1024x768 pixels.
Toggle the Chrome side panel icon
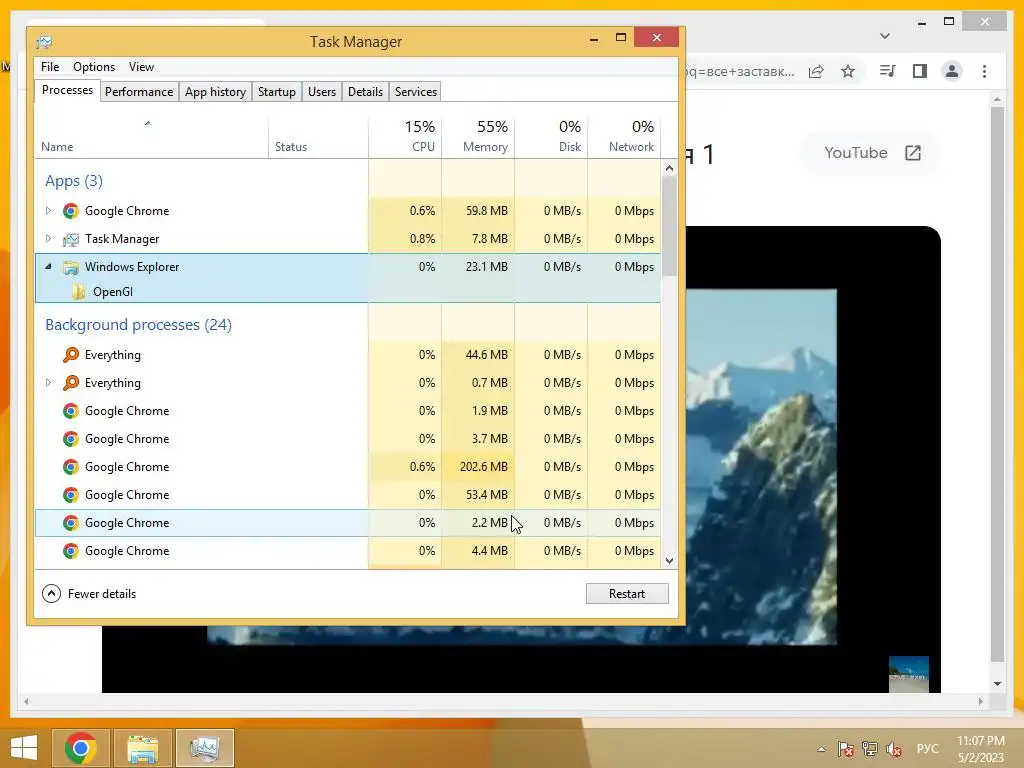[x=920, y=71]
